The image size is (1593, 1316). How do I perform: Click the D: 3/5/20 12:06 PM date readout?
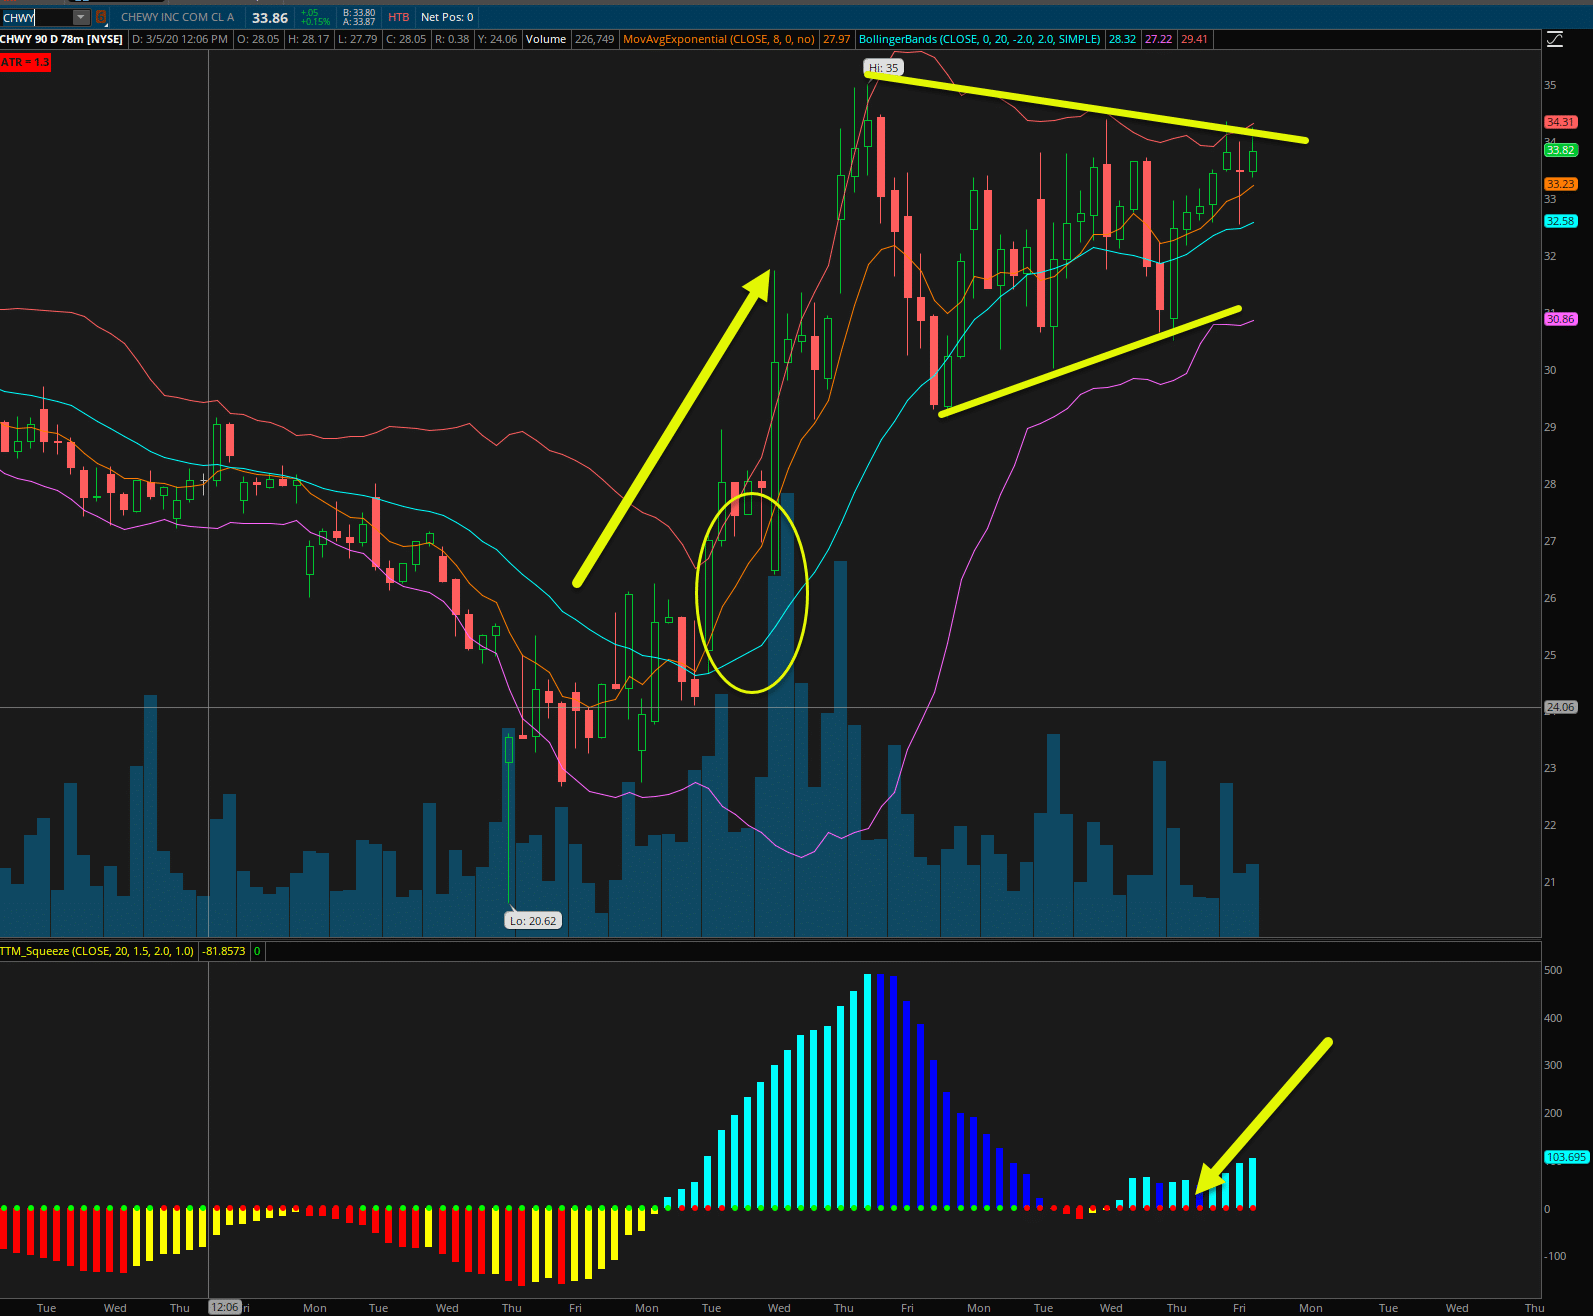click(x=180, y=39)
